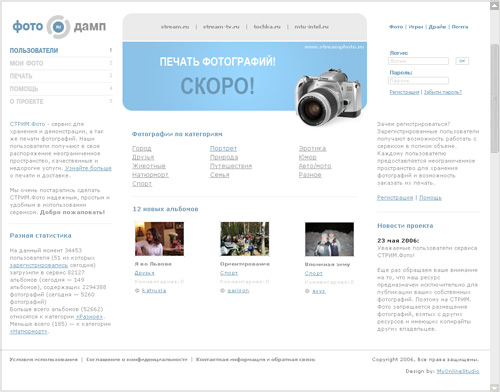Go to the stream.ru top link

pos(175,27)
